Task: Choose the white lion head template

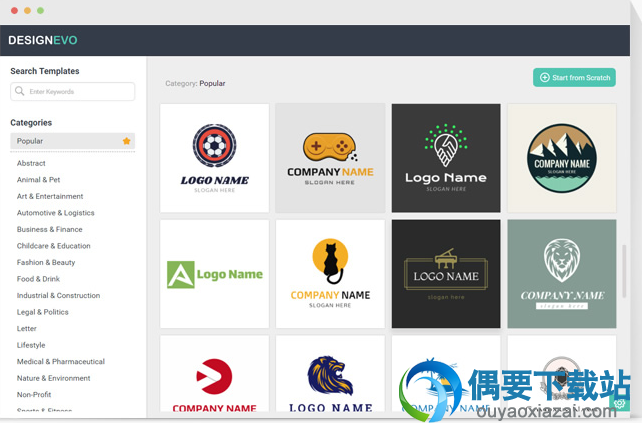Action: point(562,274)
